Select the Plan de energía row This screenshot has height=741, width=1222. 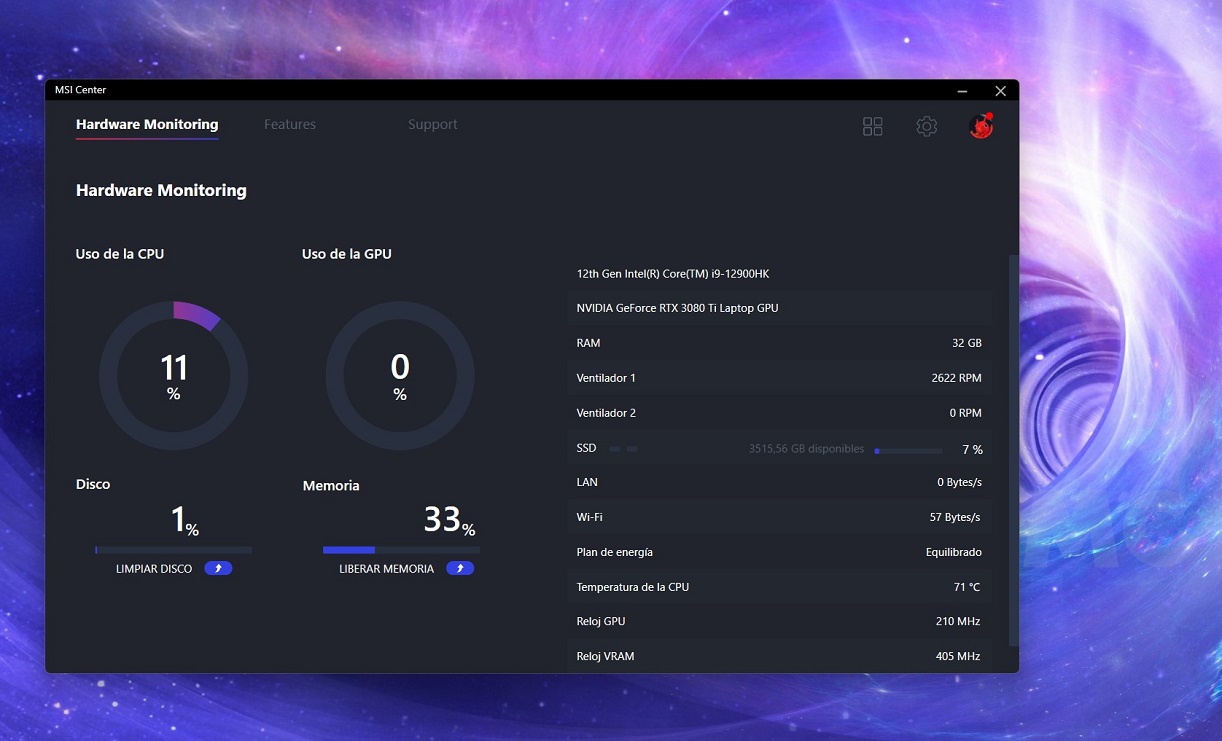click(x=779, y=552)
